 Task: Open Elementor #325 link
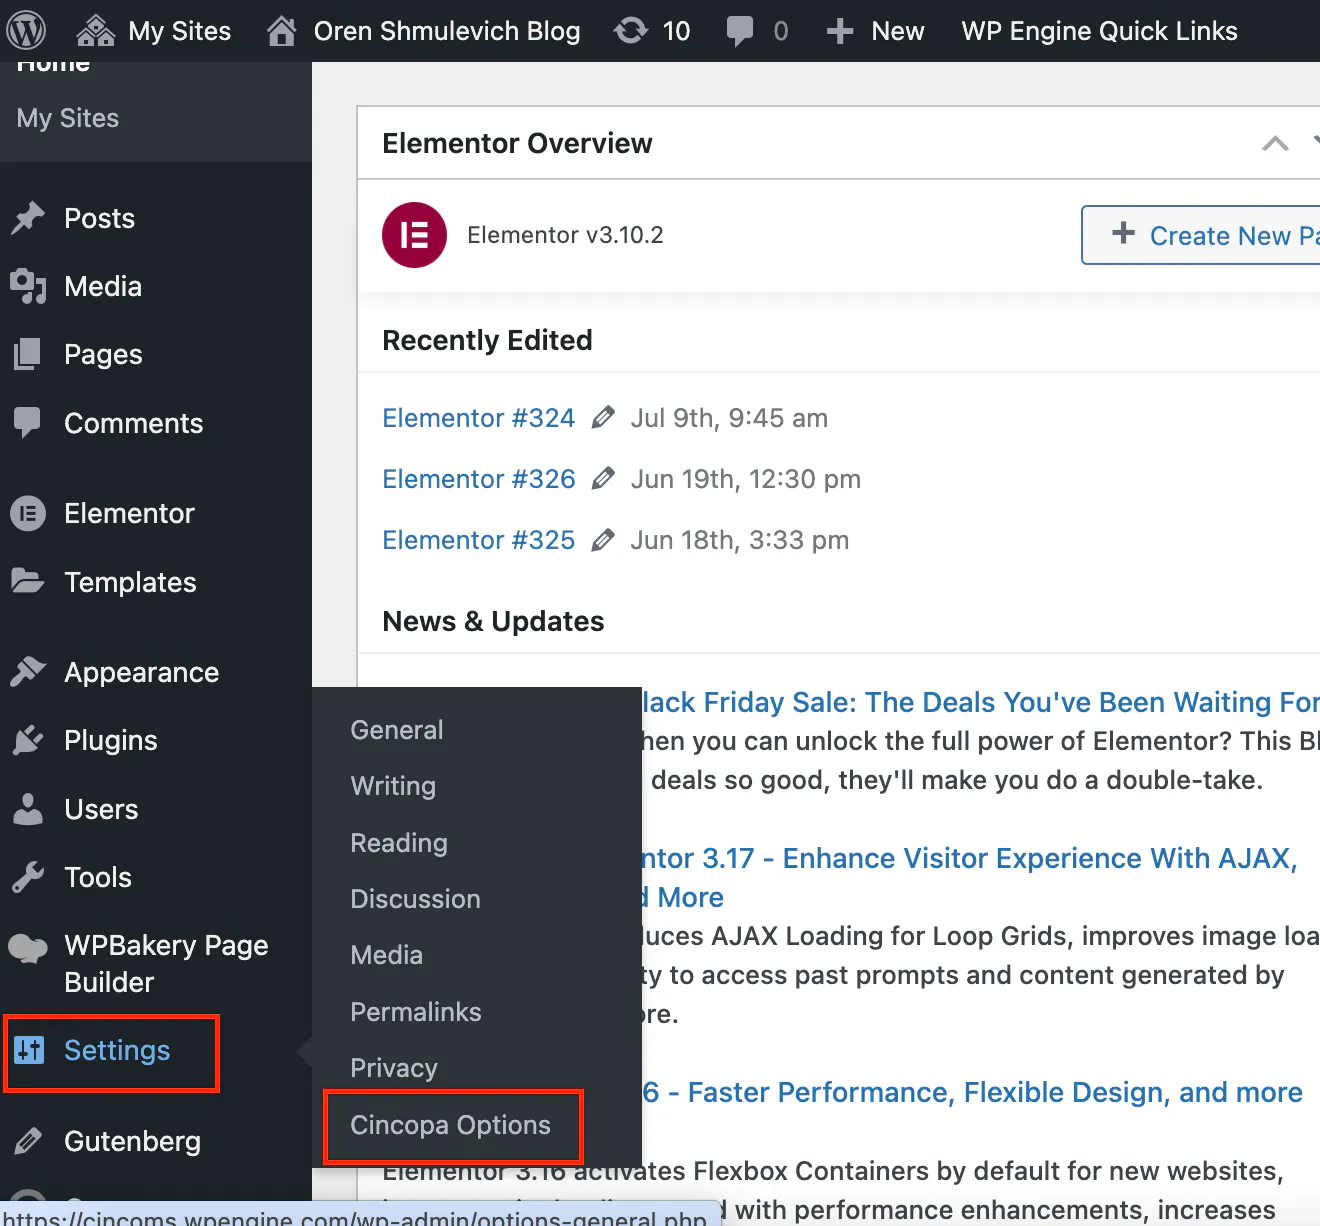[x=478, y=540]
